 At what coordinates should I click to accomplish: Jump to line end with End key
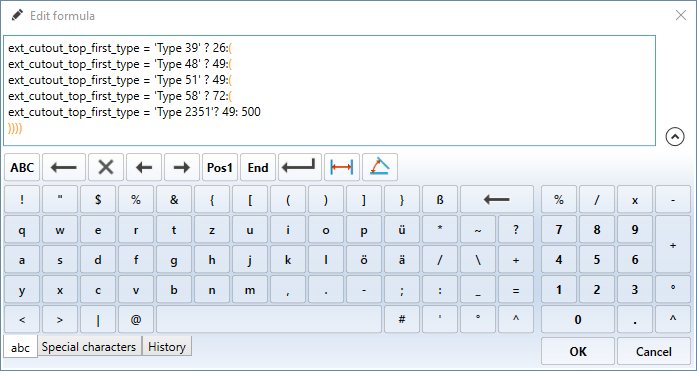[258, 167]
